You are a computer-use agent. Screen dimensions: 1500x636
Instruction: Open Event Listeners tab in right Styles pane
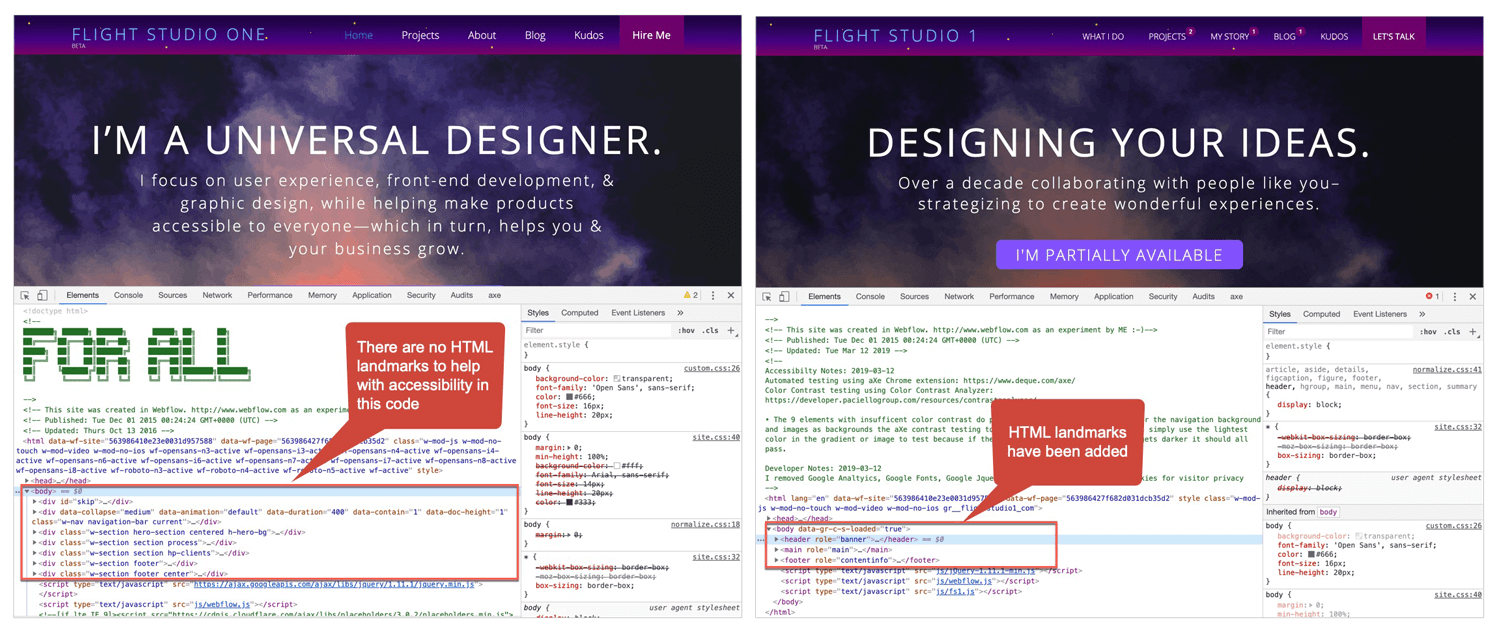(1380, 314)
